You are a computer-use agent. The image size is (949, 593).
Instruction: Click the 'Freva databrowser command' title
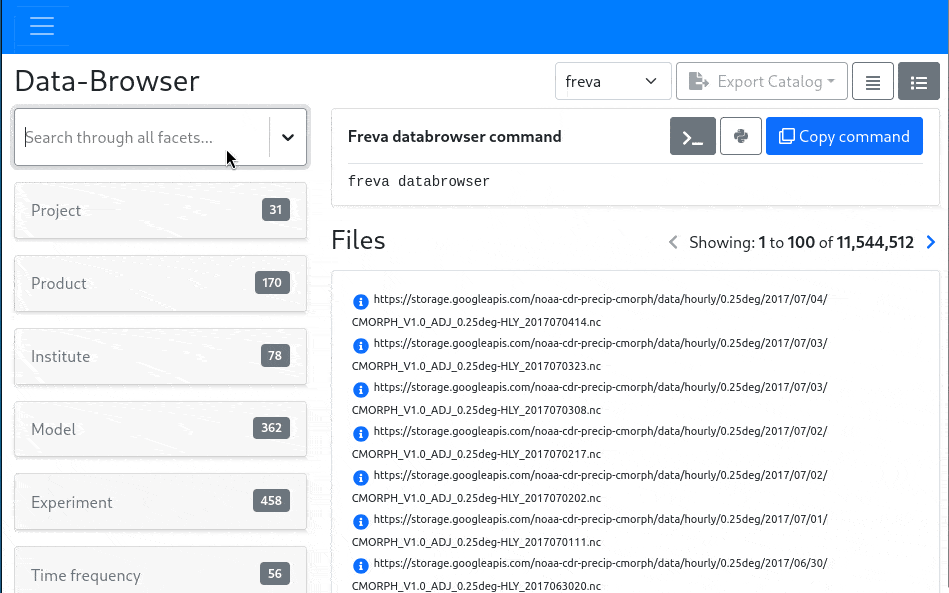(455, 137)
